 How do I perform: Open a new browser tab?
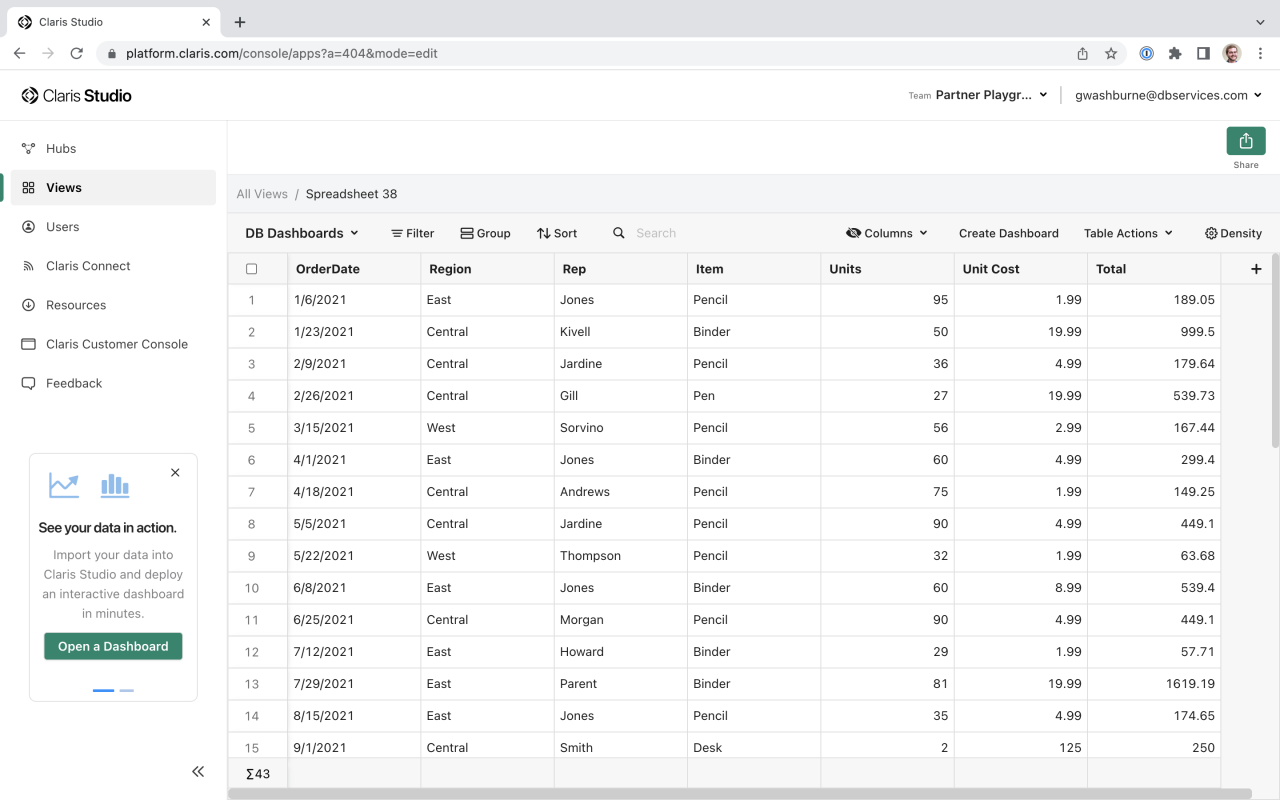240,22
